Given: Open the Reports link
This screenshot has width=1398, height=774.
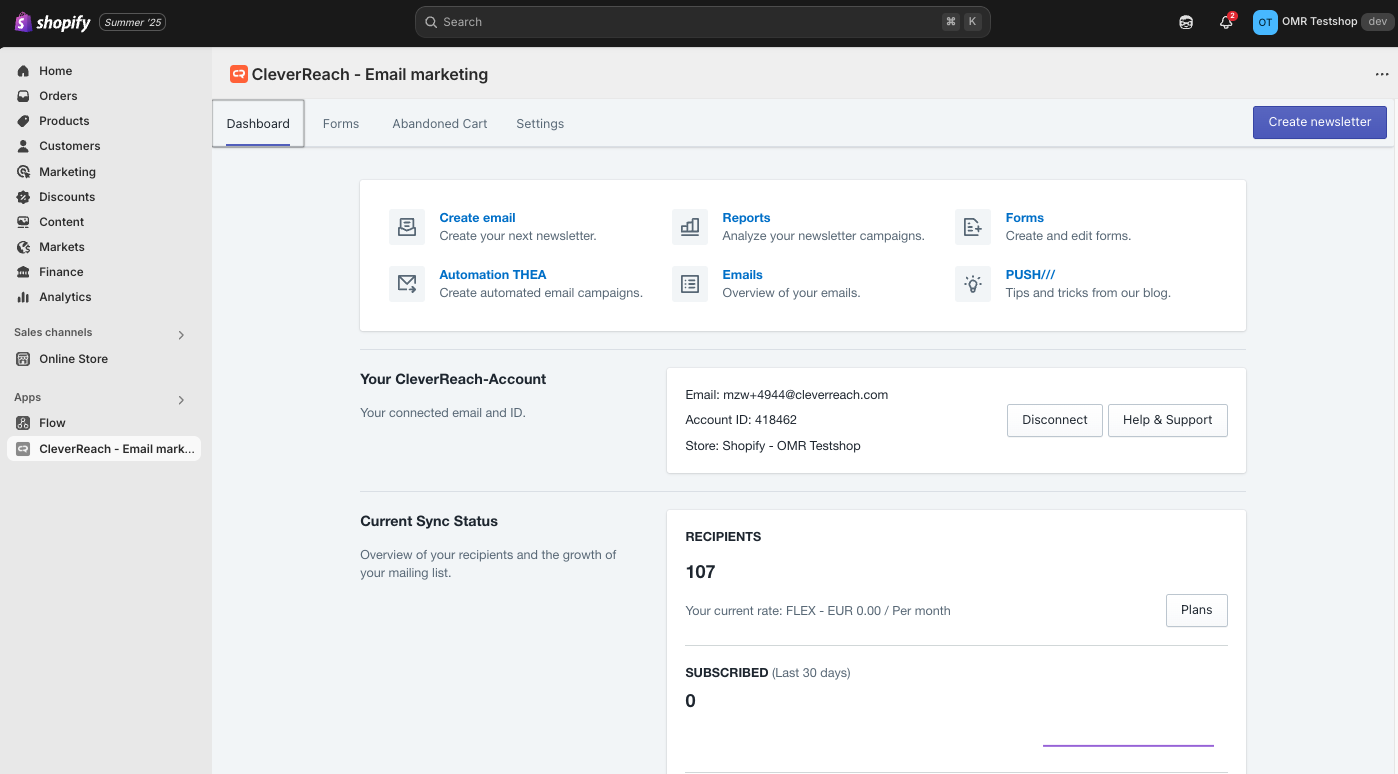Looking at the screenshot, I should (747, 218).
